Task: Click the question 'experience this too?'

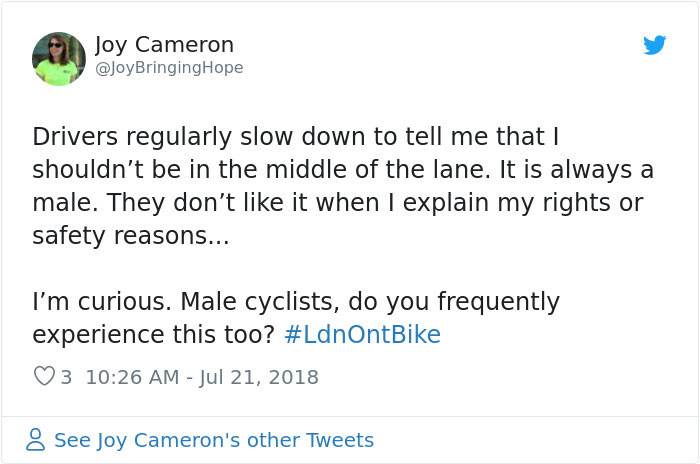Action: tap(153, 334)
